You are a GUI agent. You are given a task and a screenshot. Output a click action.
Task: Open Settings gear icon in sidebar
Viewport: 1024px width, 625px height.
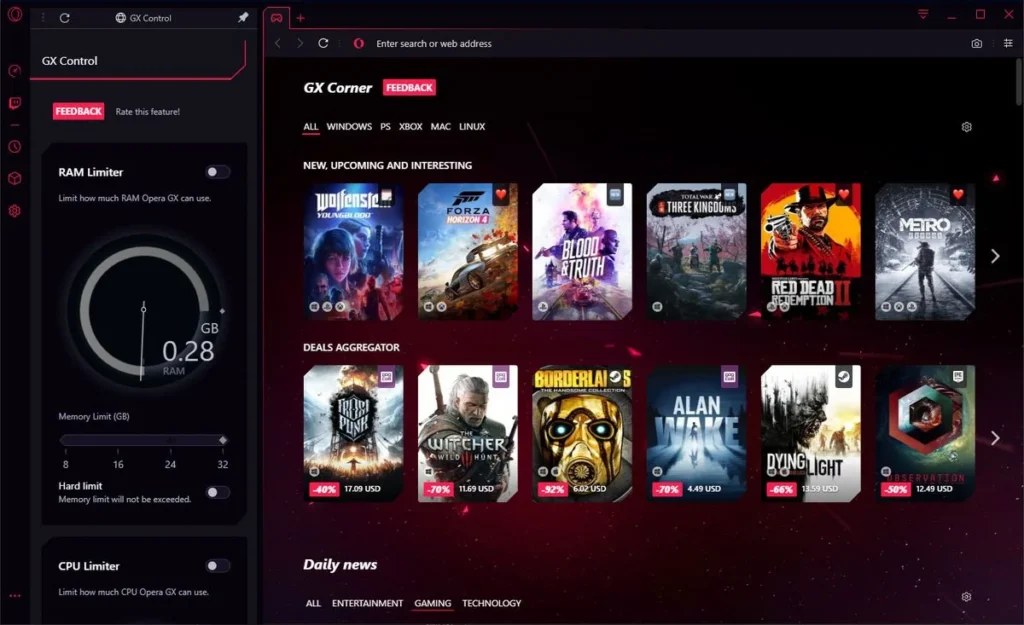pos(14,210)
